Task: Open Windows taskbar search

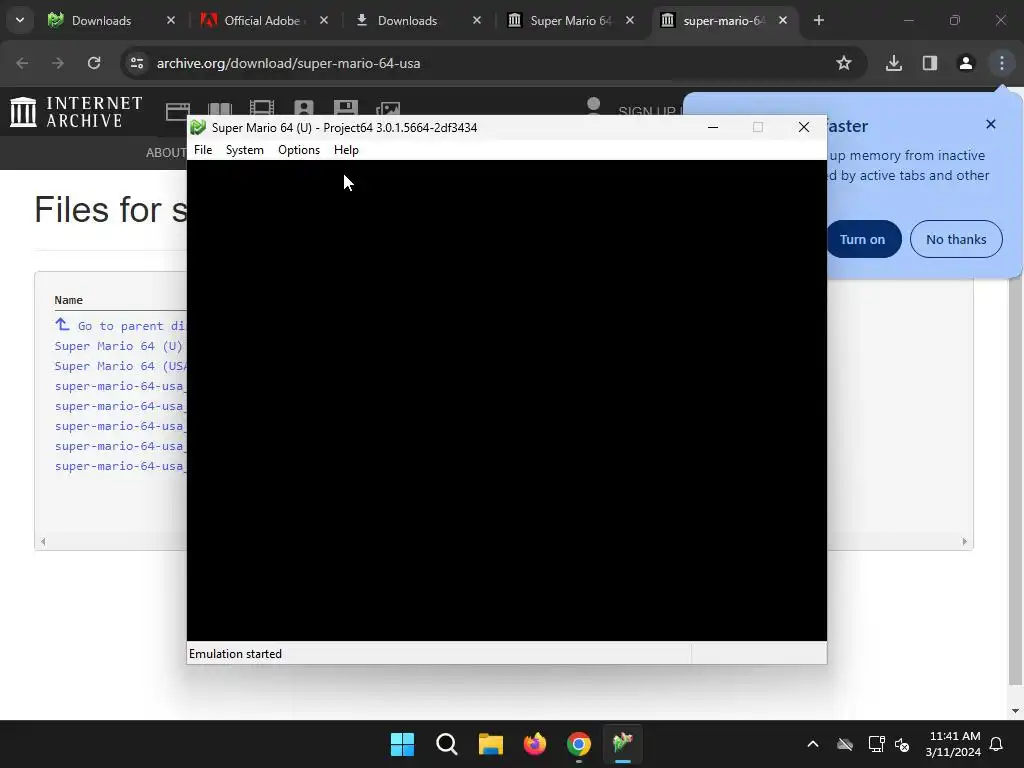Action: point(447,744)
